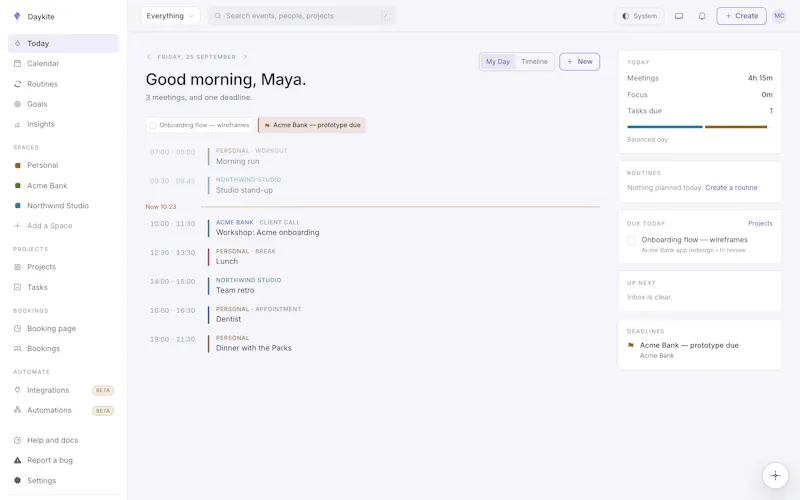Click the New button
The height and width of the screenshot is (500, 800).
coord(580,62)
